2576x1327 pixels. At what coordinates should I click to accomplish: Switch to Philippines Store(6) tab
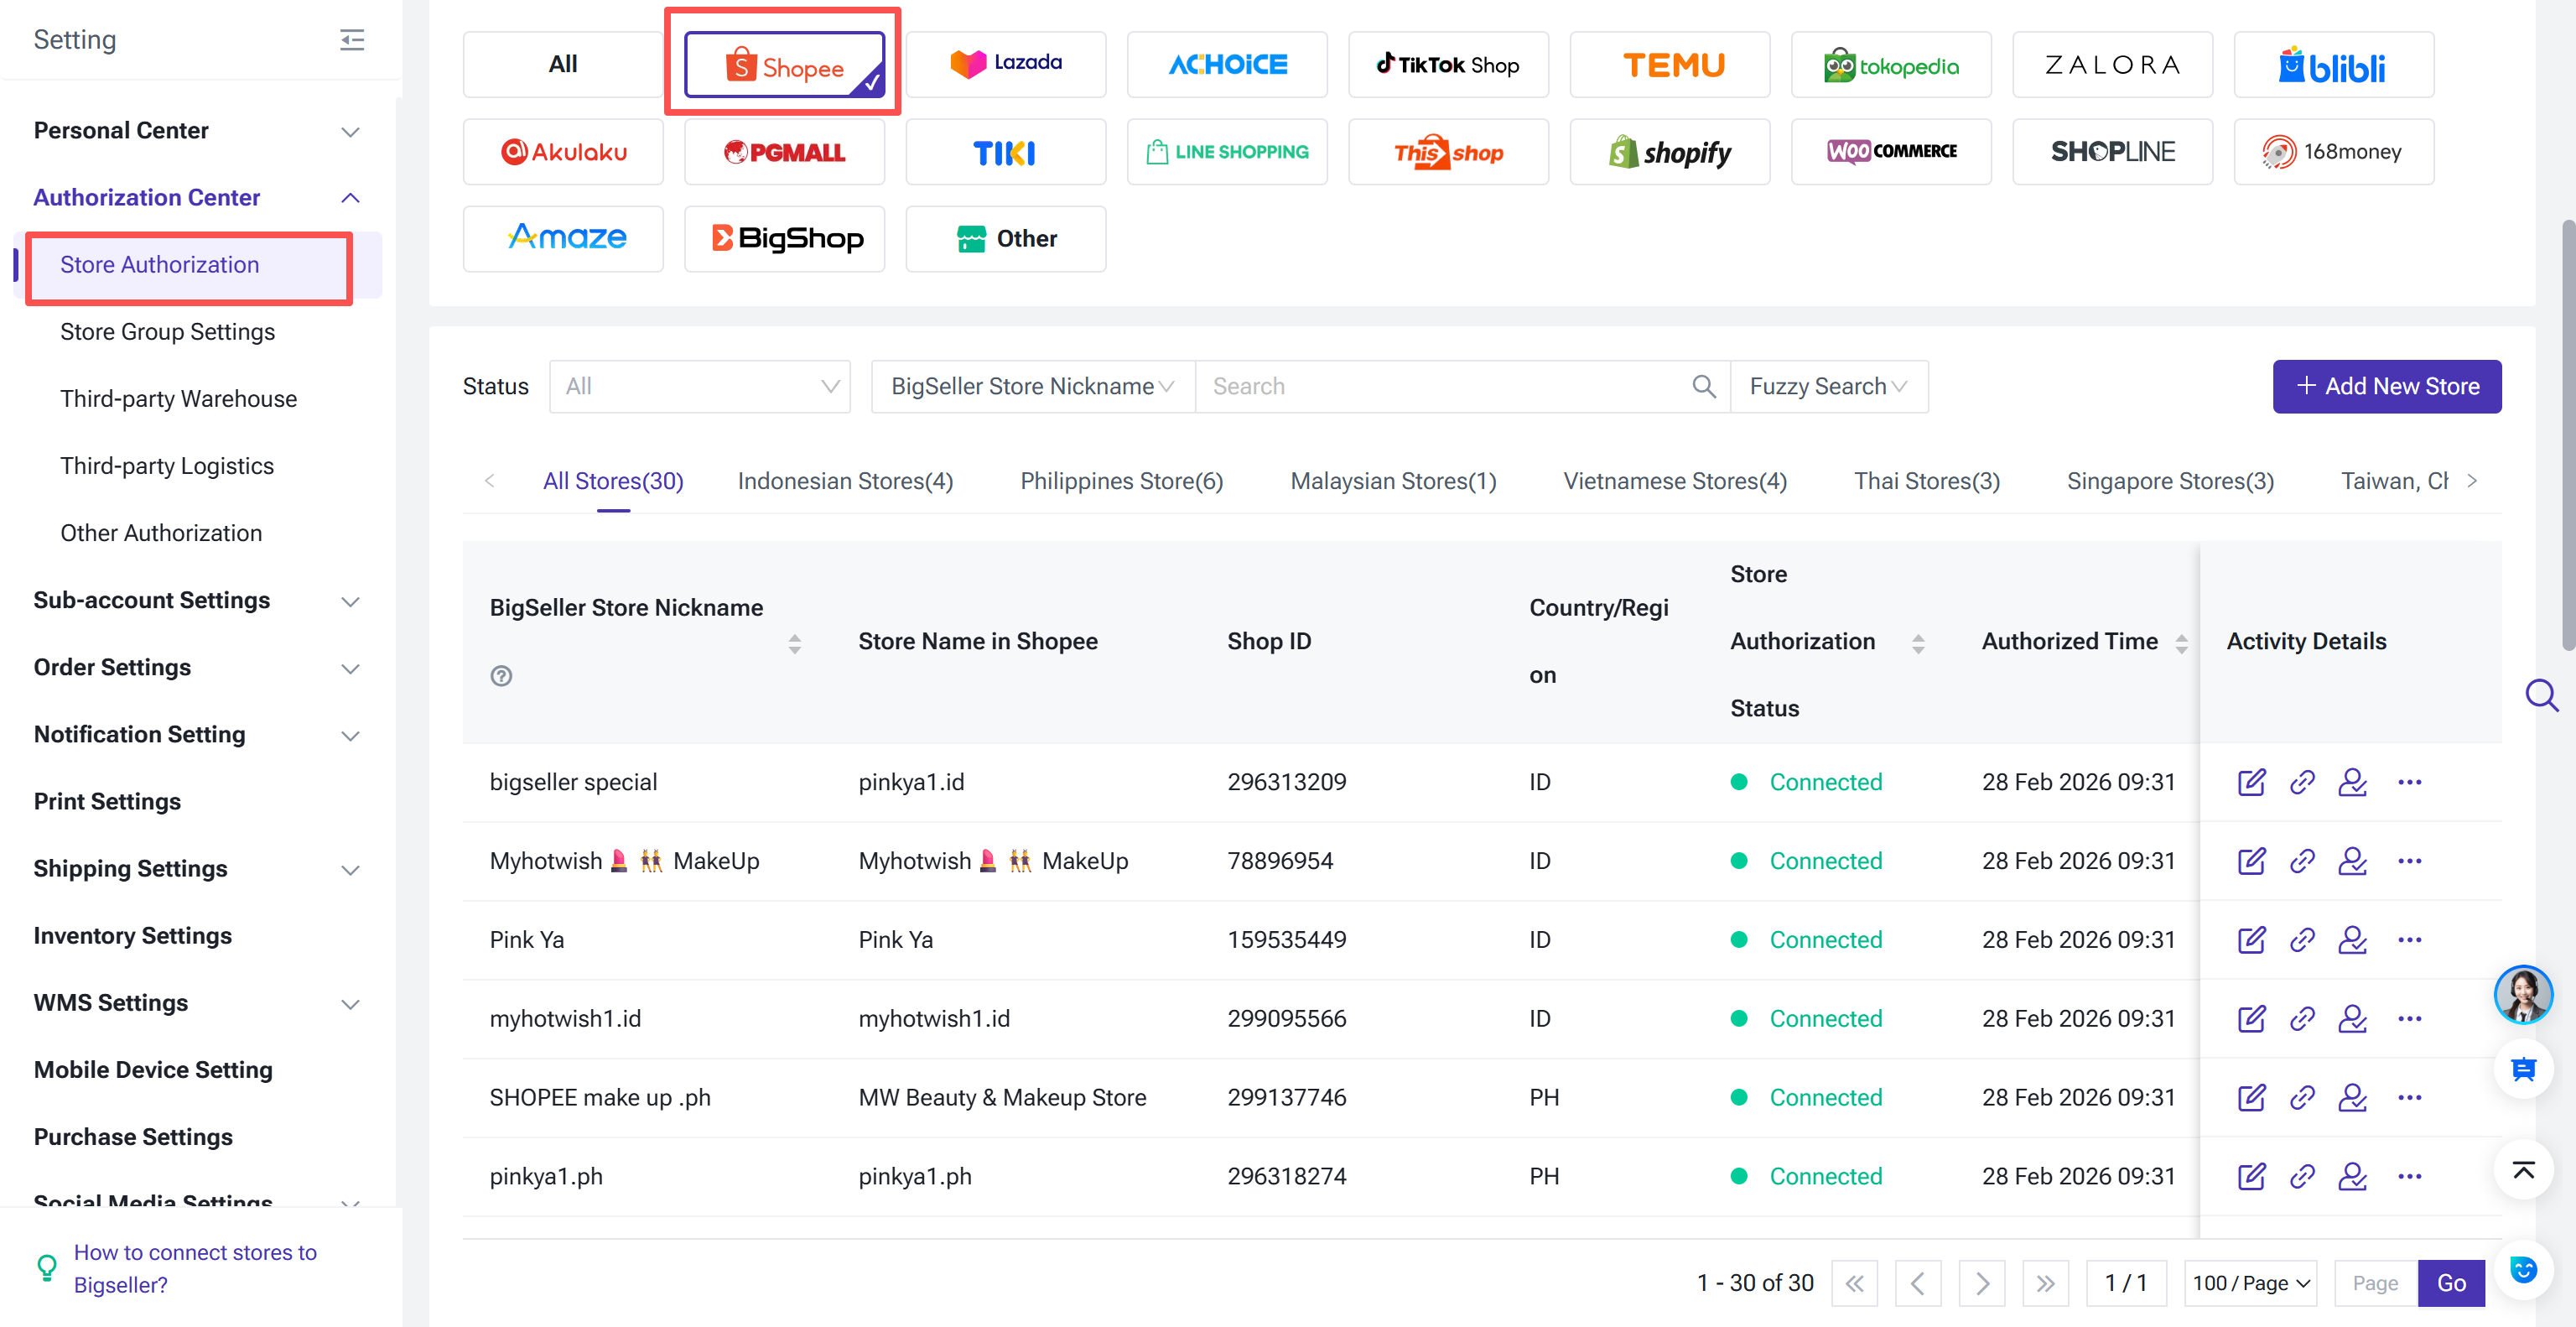point(1121,481)
